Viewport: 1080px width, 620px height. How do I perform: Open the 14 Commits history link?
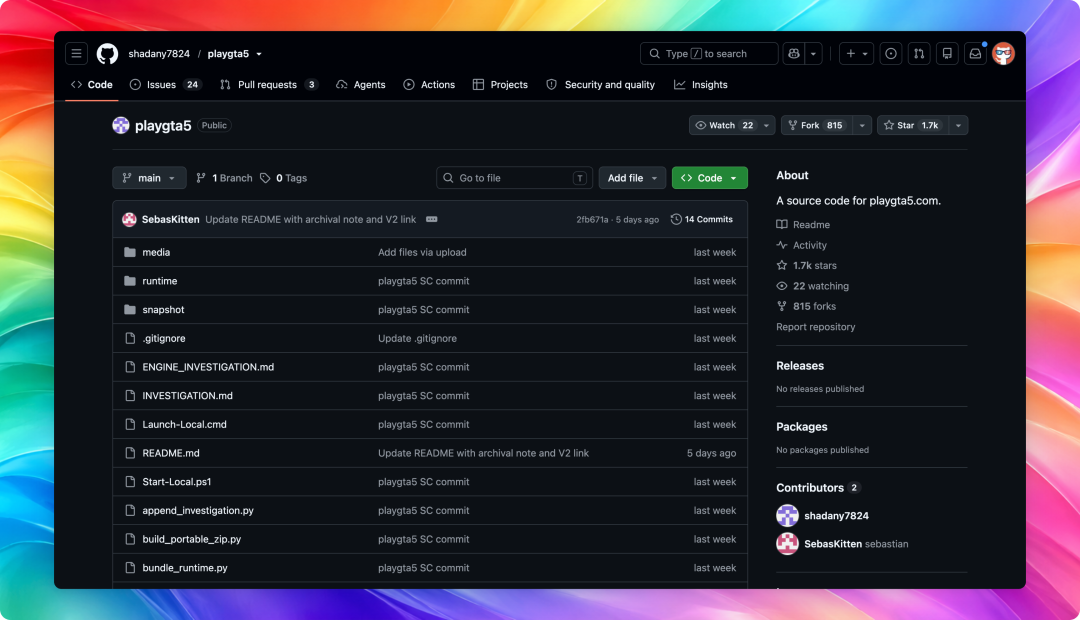(701, 219)
